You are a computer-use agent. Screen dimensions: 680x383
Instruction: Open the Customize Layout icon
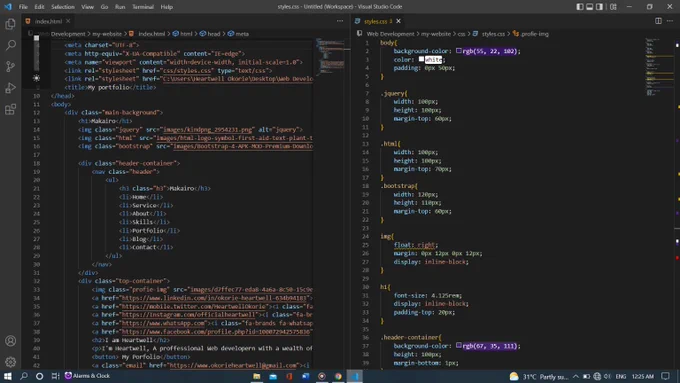613,7
